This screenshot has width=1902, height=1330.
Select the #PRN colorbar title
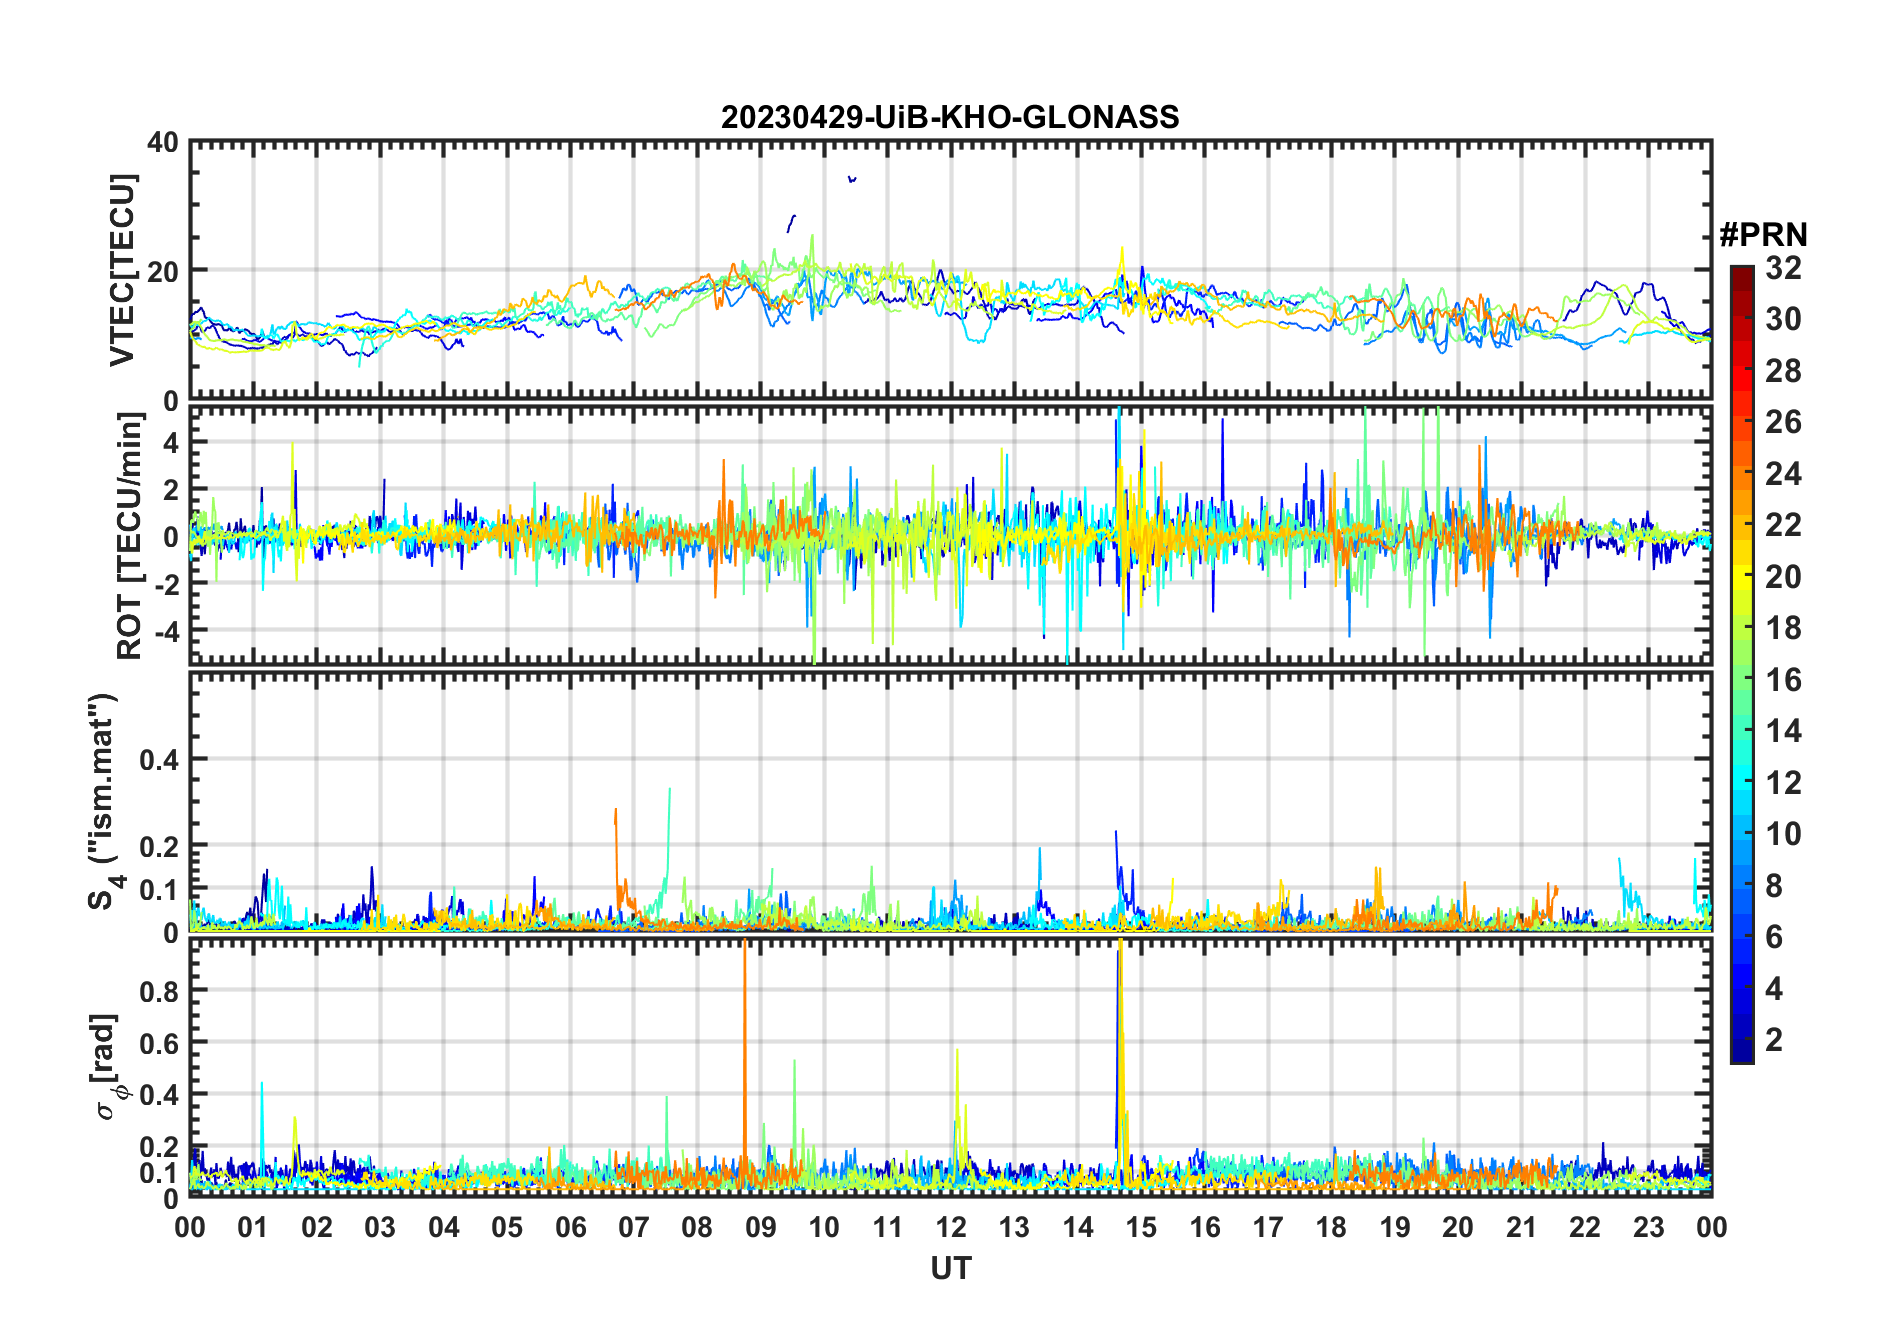click(x=1763, y=235)
